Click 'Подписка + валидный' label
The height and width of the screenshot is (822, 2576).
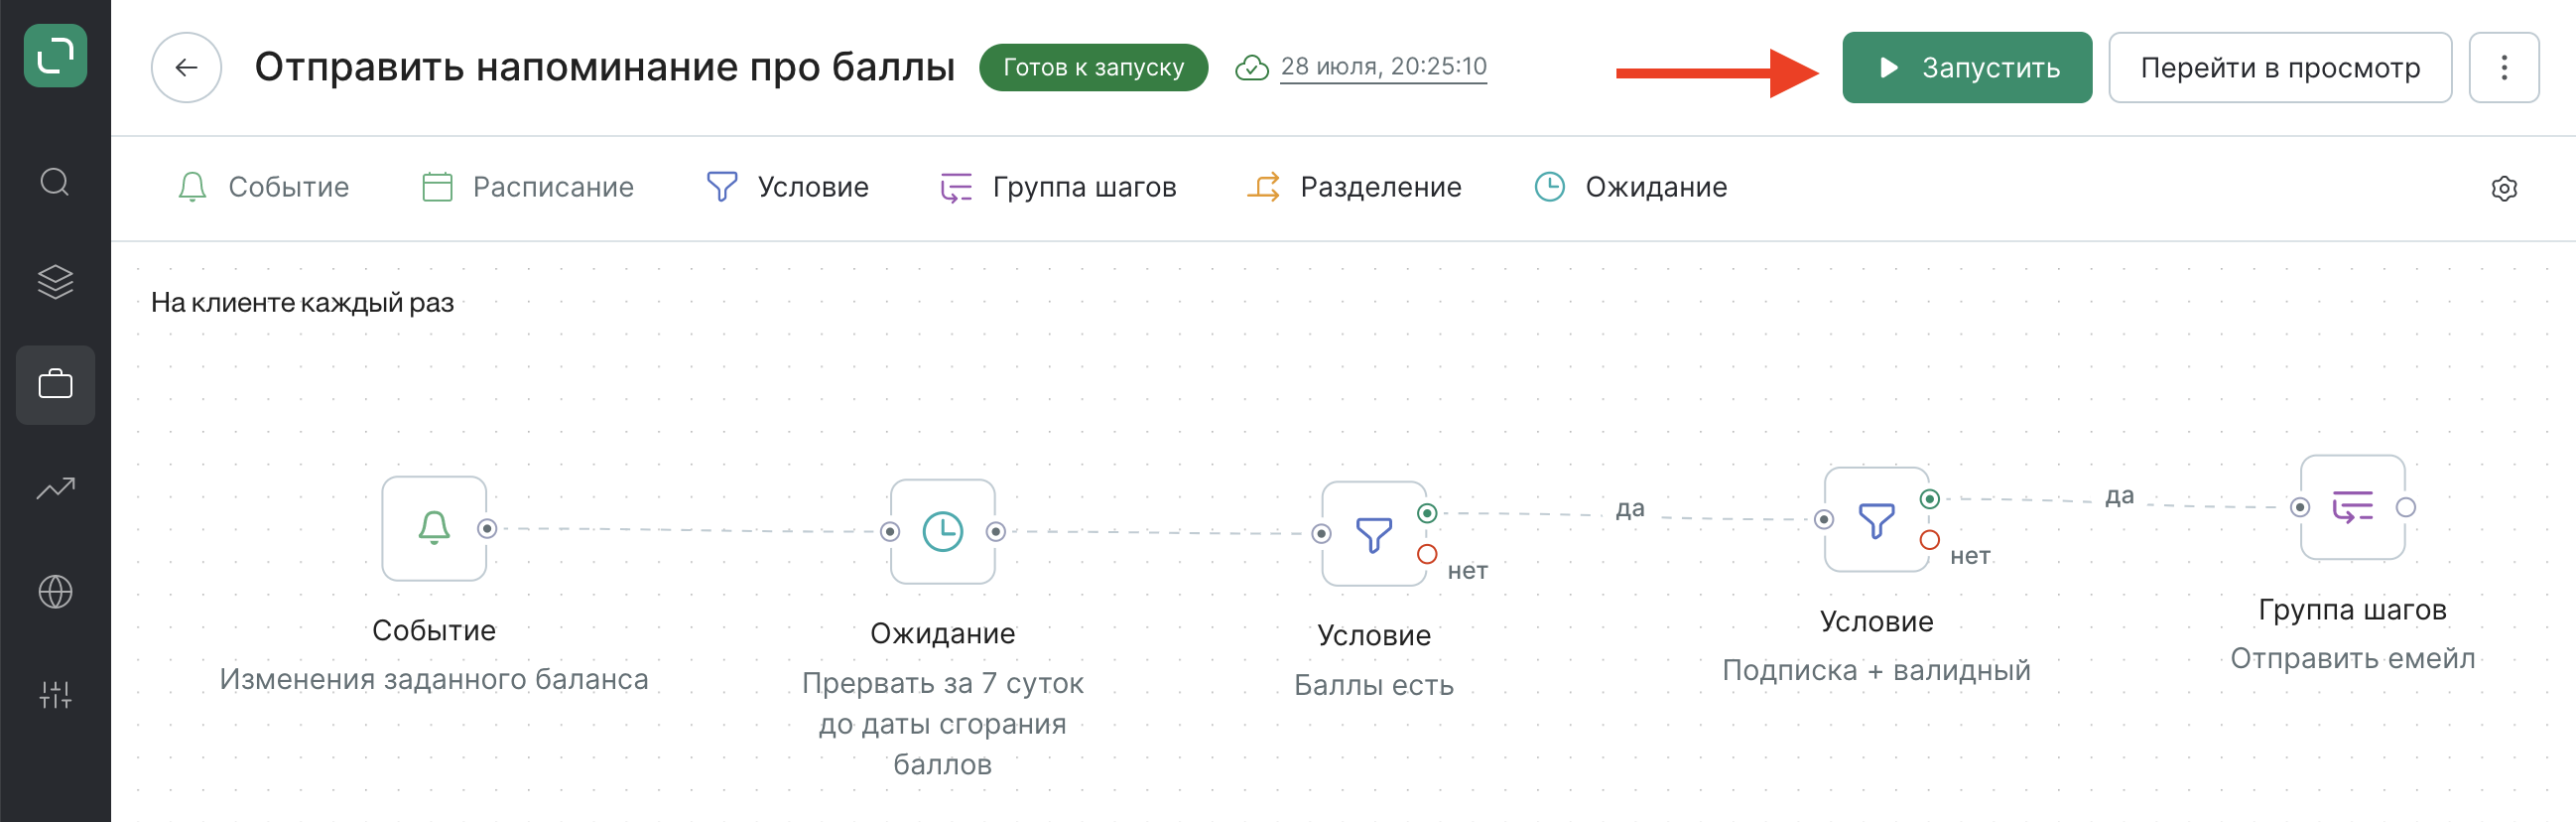[1876, 670]
